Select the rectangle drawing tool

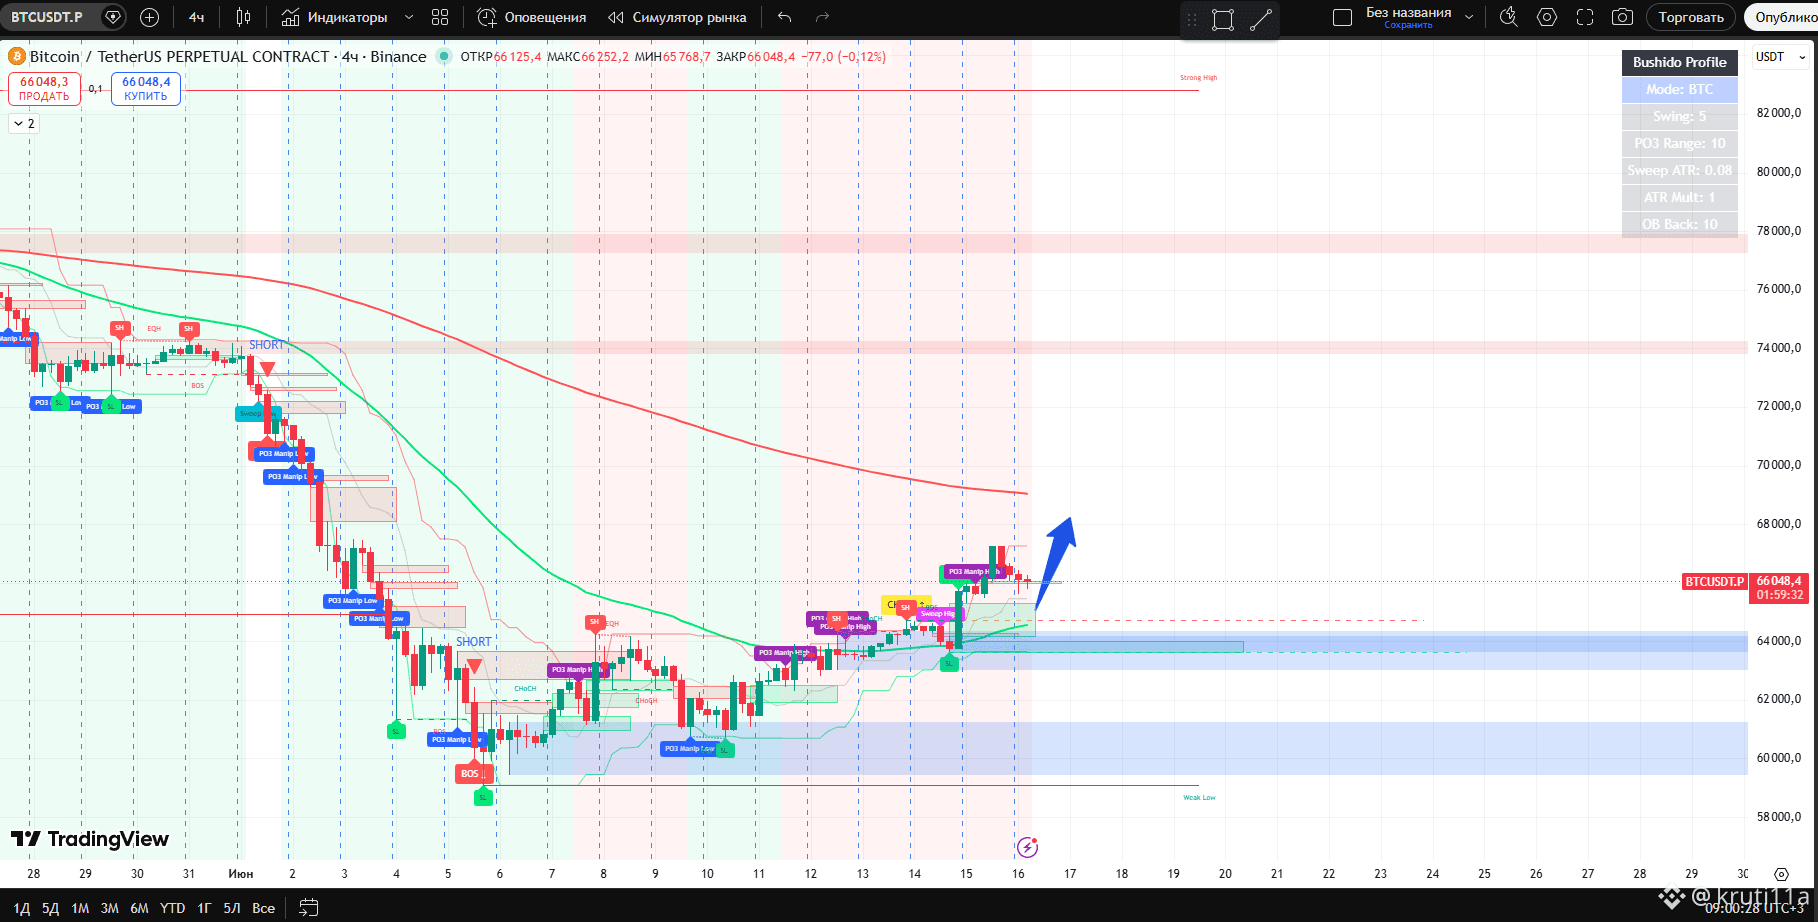[x=1223, y=20]
